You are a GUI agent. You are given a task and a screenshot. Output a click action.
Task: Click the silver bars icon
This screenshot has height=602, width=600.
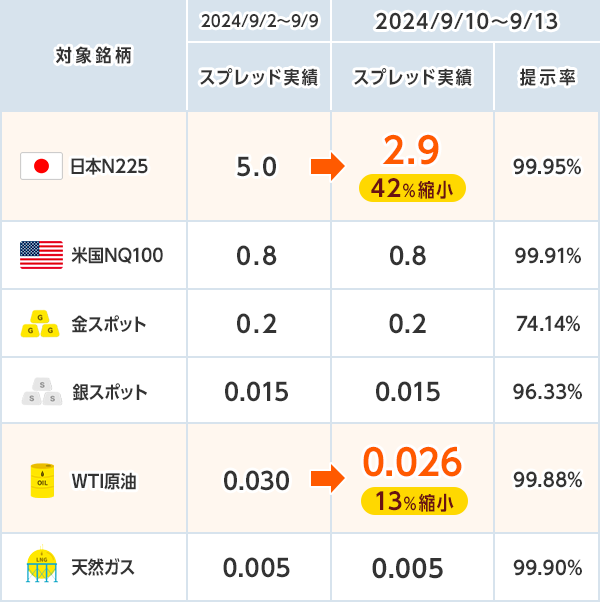tap(42, 391)
